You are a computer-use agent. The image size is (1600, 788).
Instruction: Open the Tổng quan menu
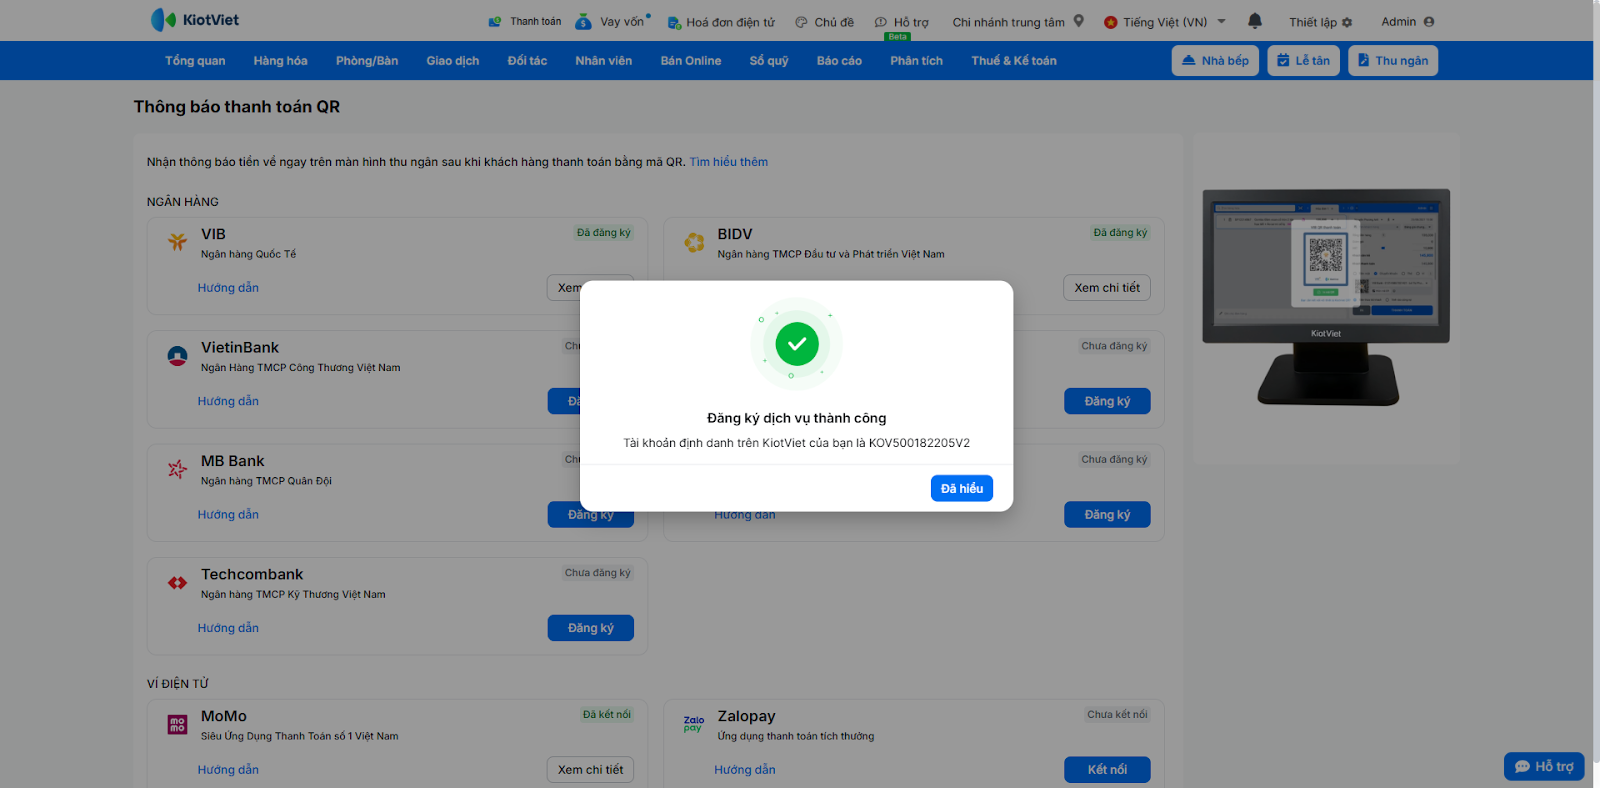(195, 61)
